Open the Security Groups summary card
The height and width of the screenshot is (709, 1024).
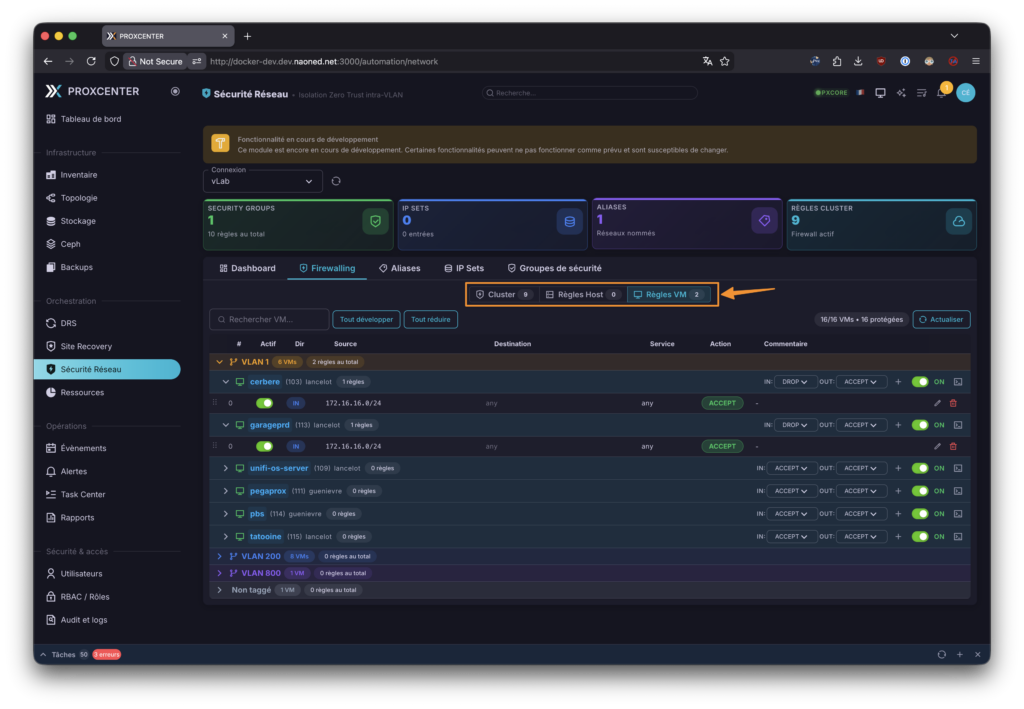tap(298, 224)
